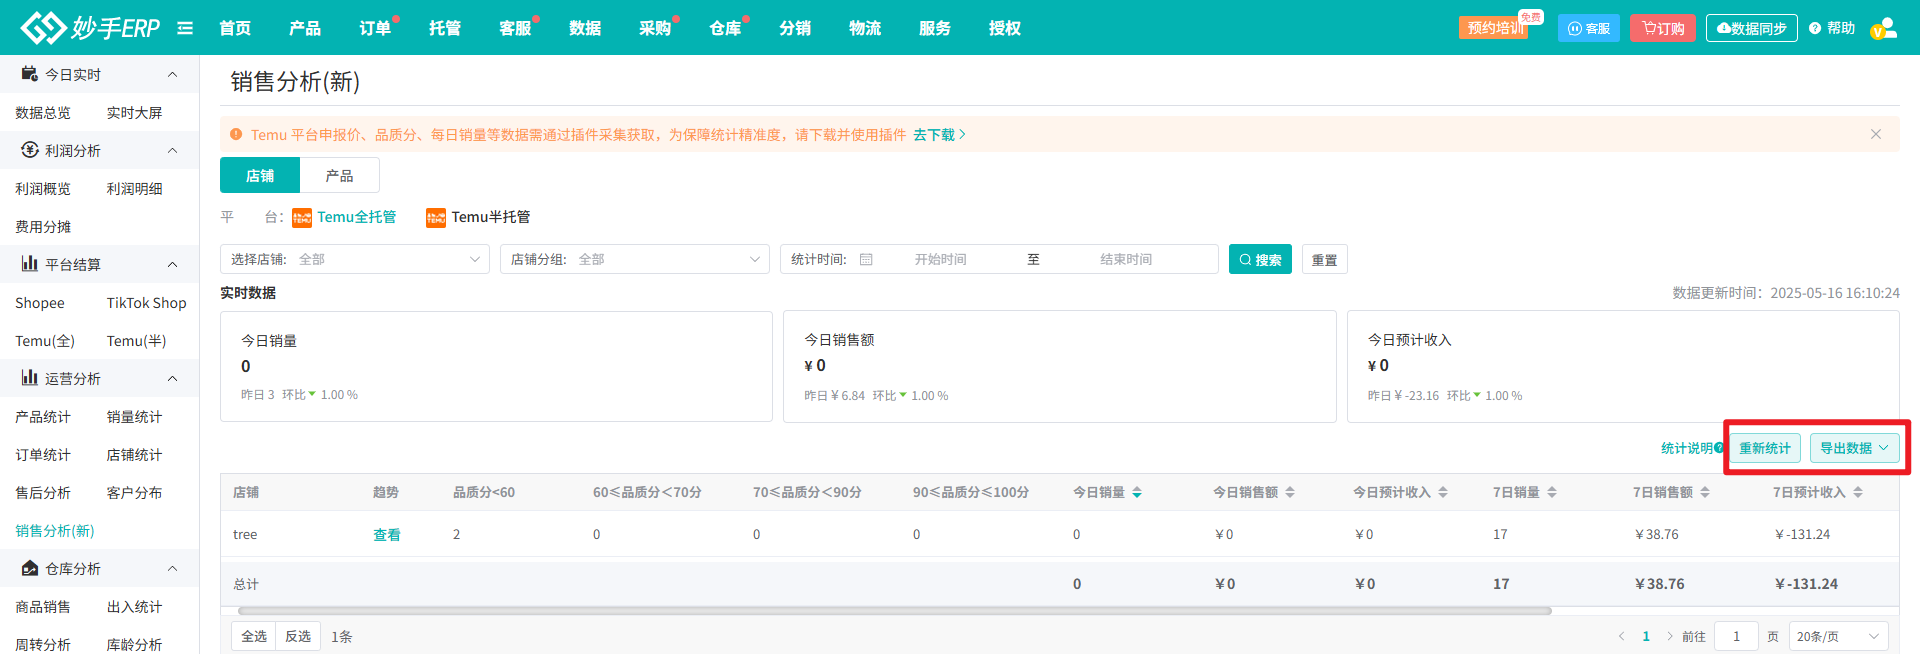Viewport: 1920px width, 654px height.
Task: Open the 店铺分组 dropdown
Action: coord(635,259)
